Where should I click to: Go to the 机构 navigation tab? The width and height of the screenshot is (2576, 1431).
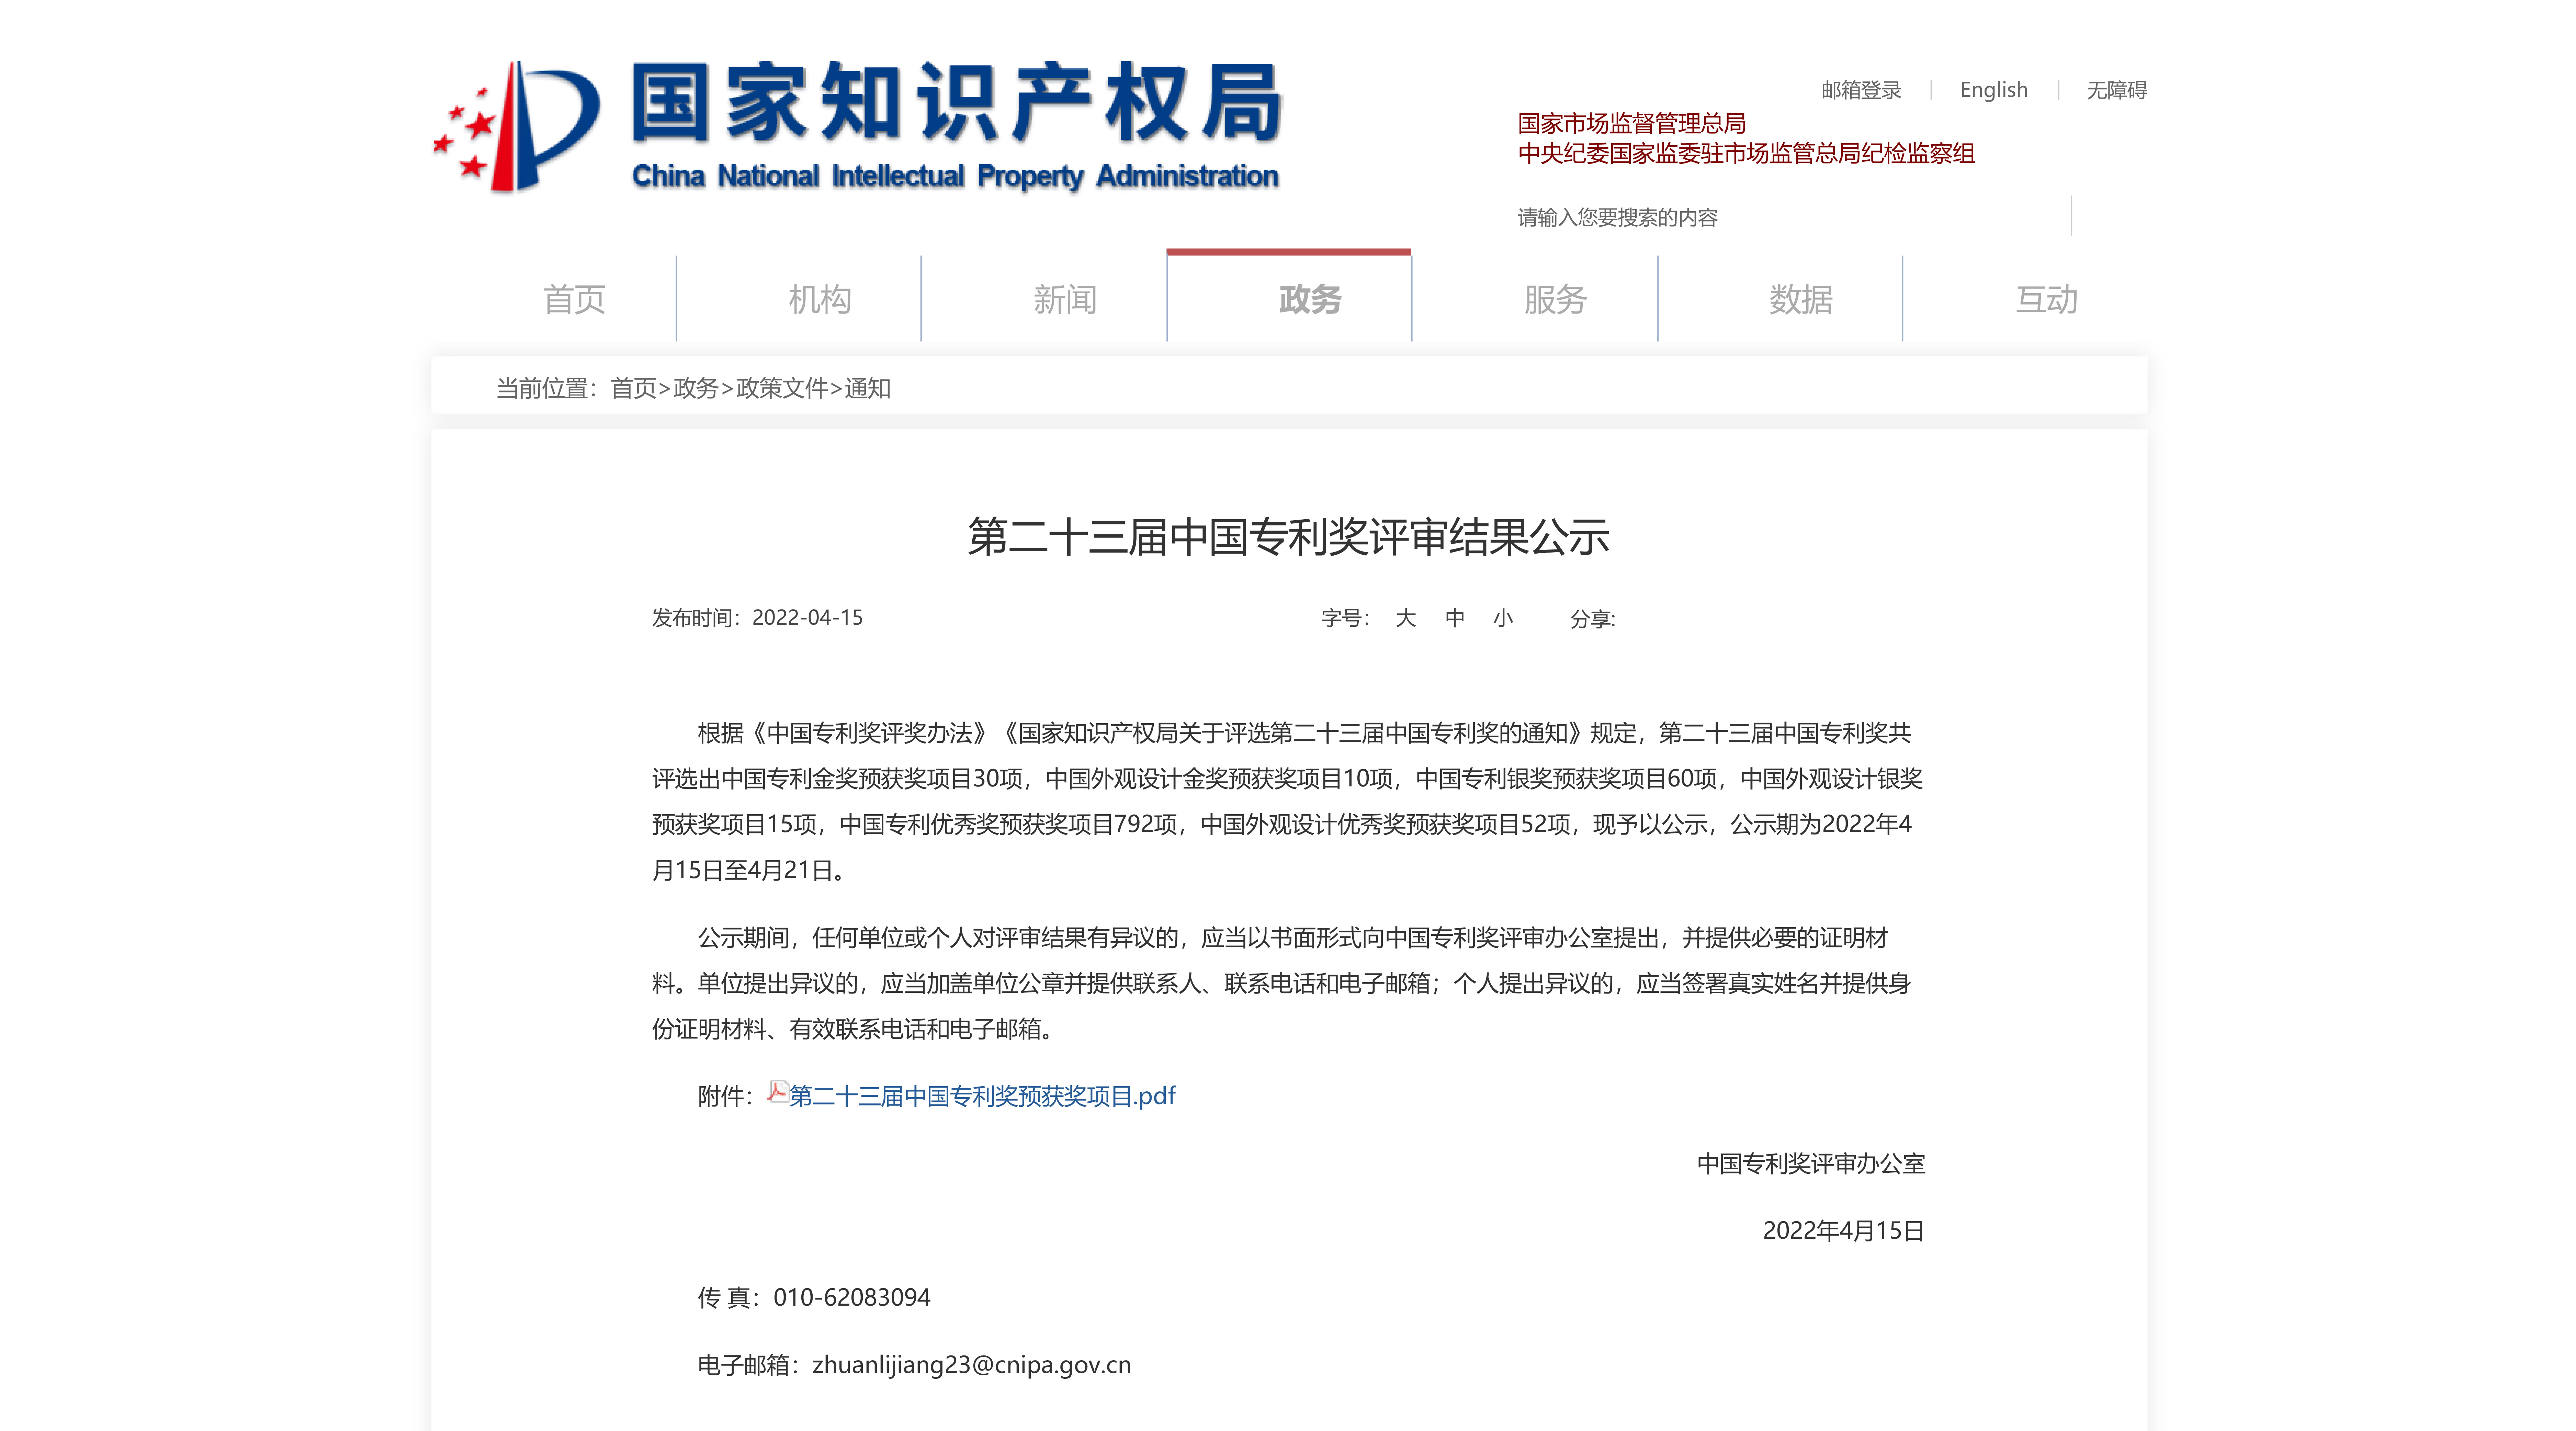[x=819, y=299]
